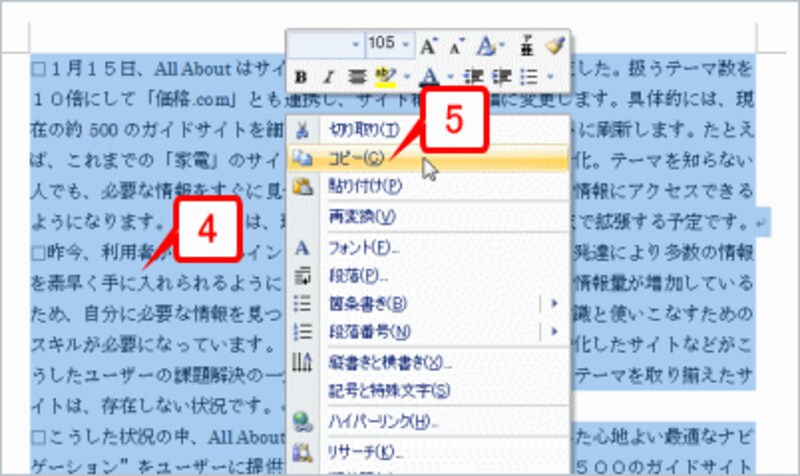Click text '情報にアクセスできる'
The width and height of the screenshot is (800, 476).
pos(663,191)
